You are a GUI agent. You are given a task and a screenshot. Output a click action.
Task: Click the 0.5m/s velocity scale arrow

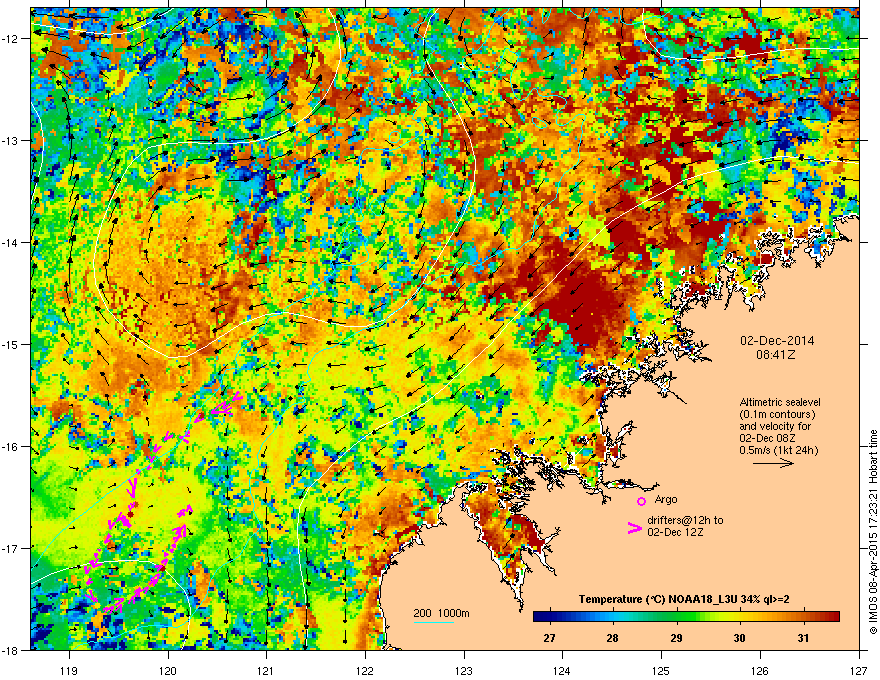[x=773, y=463]
